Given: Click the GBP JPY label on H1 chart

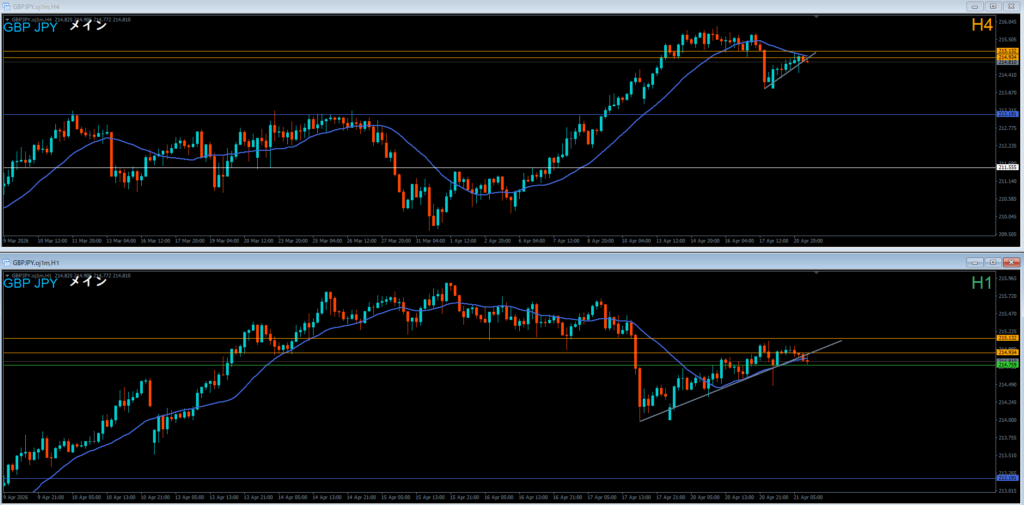Looking at the screenshot, I should (31, 283).
